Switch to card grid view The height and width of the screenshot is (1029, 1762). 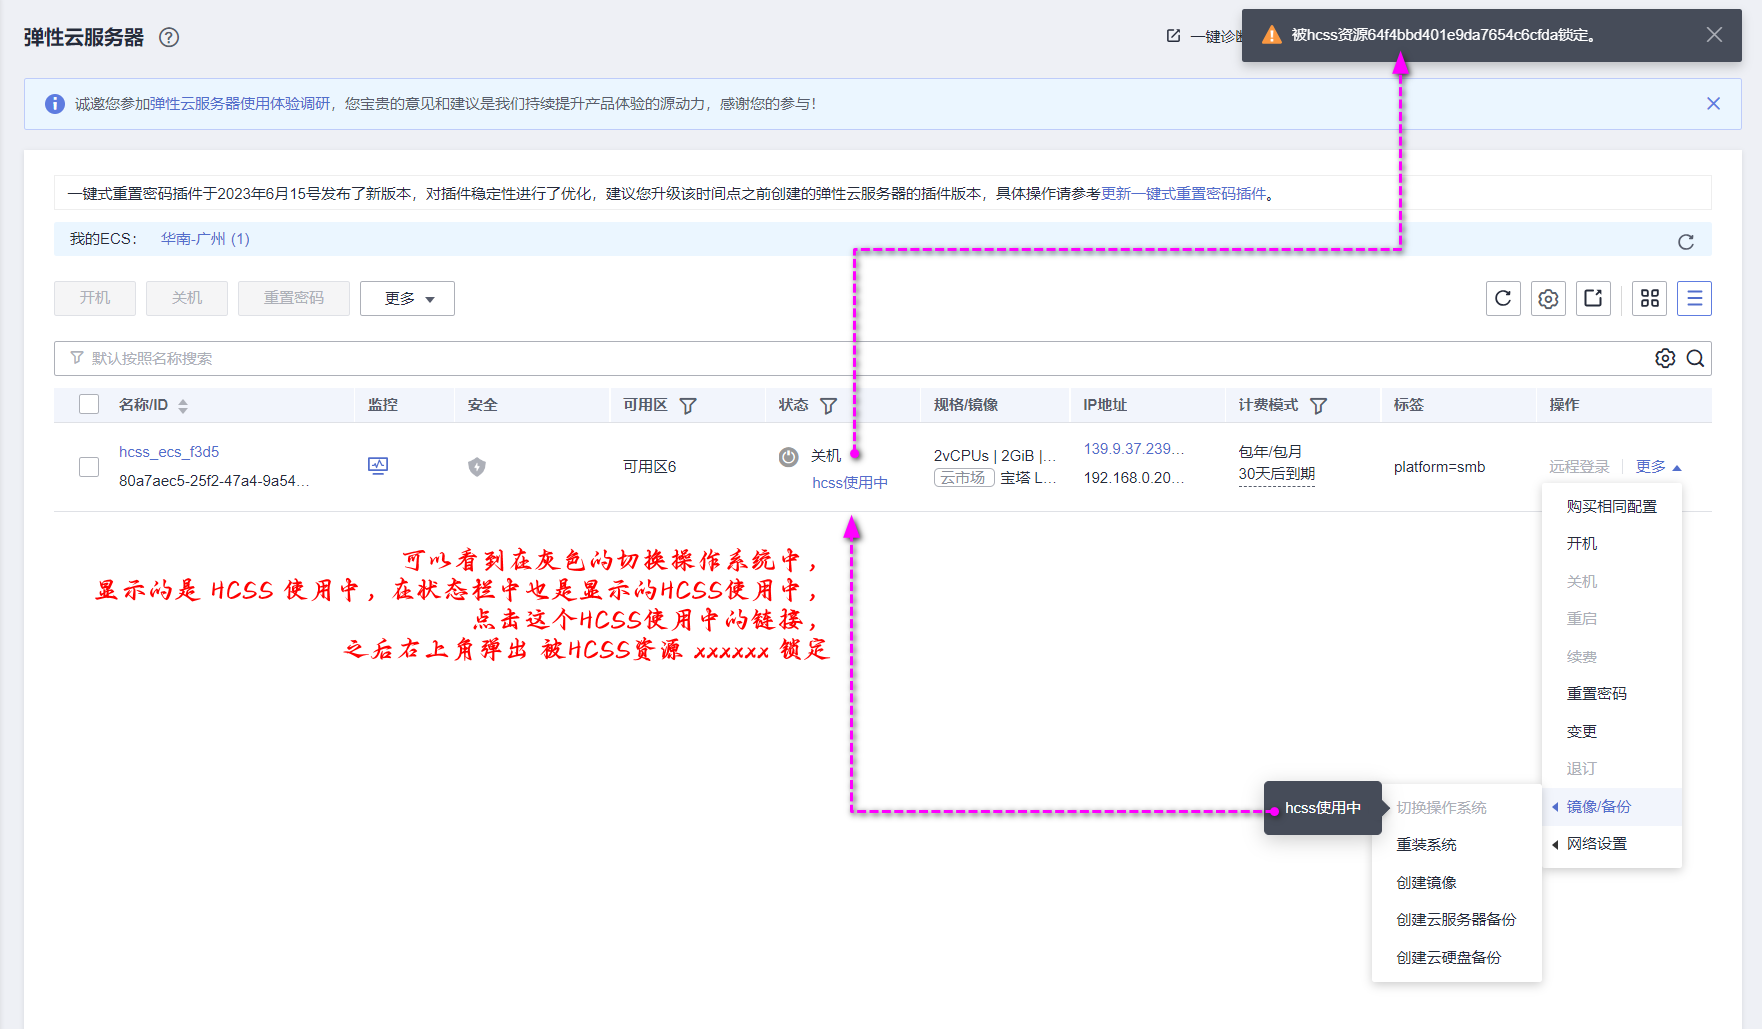coord(1650,298)
